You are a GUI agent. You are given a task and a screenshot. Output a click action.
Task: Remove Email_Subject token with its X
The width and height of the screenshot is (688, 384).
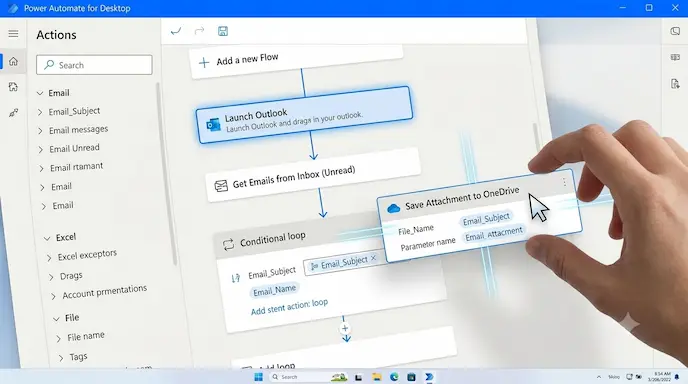pyautogui.click(x=373, y=258)
